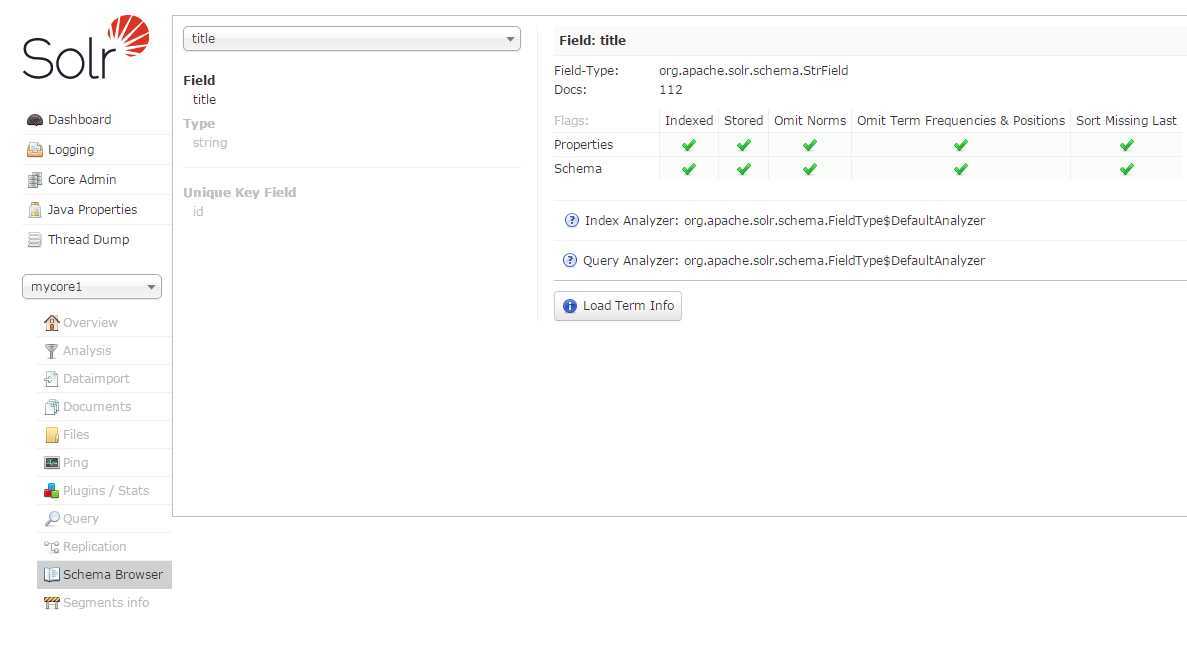The width and height of the screenshot is (1187, 669).
Task: Open the Documents link
Action: (97, 406)
